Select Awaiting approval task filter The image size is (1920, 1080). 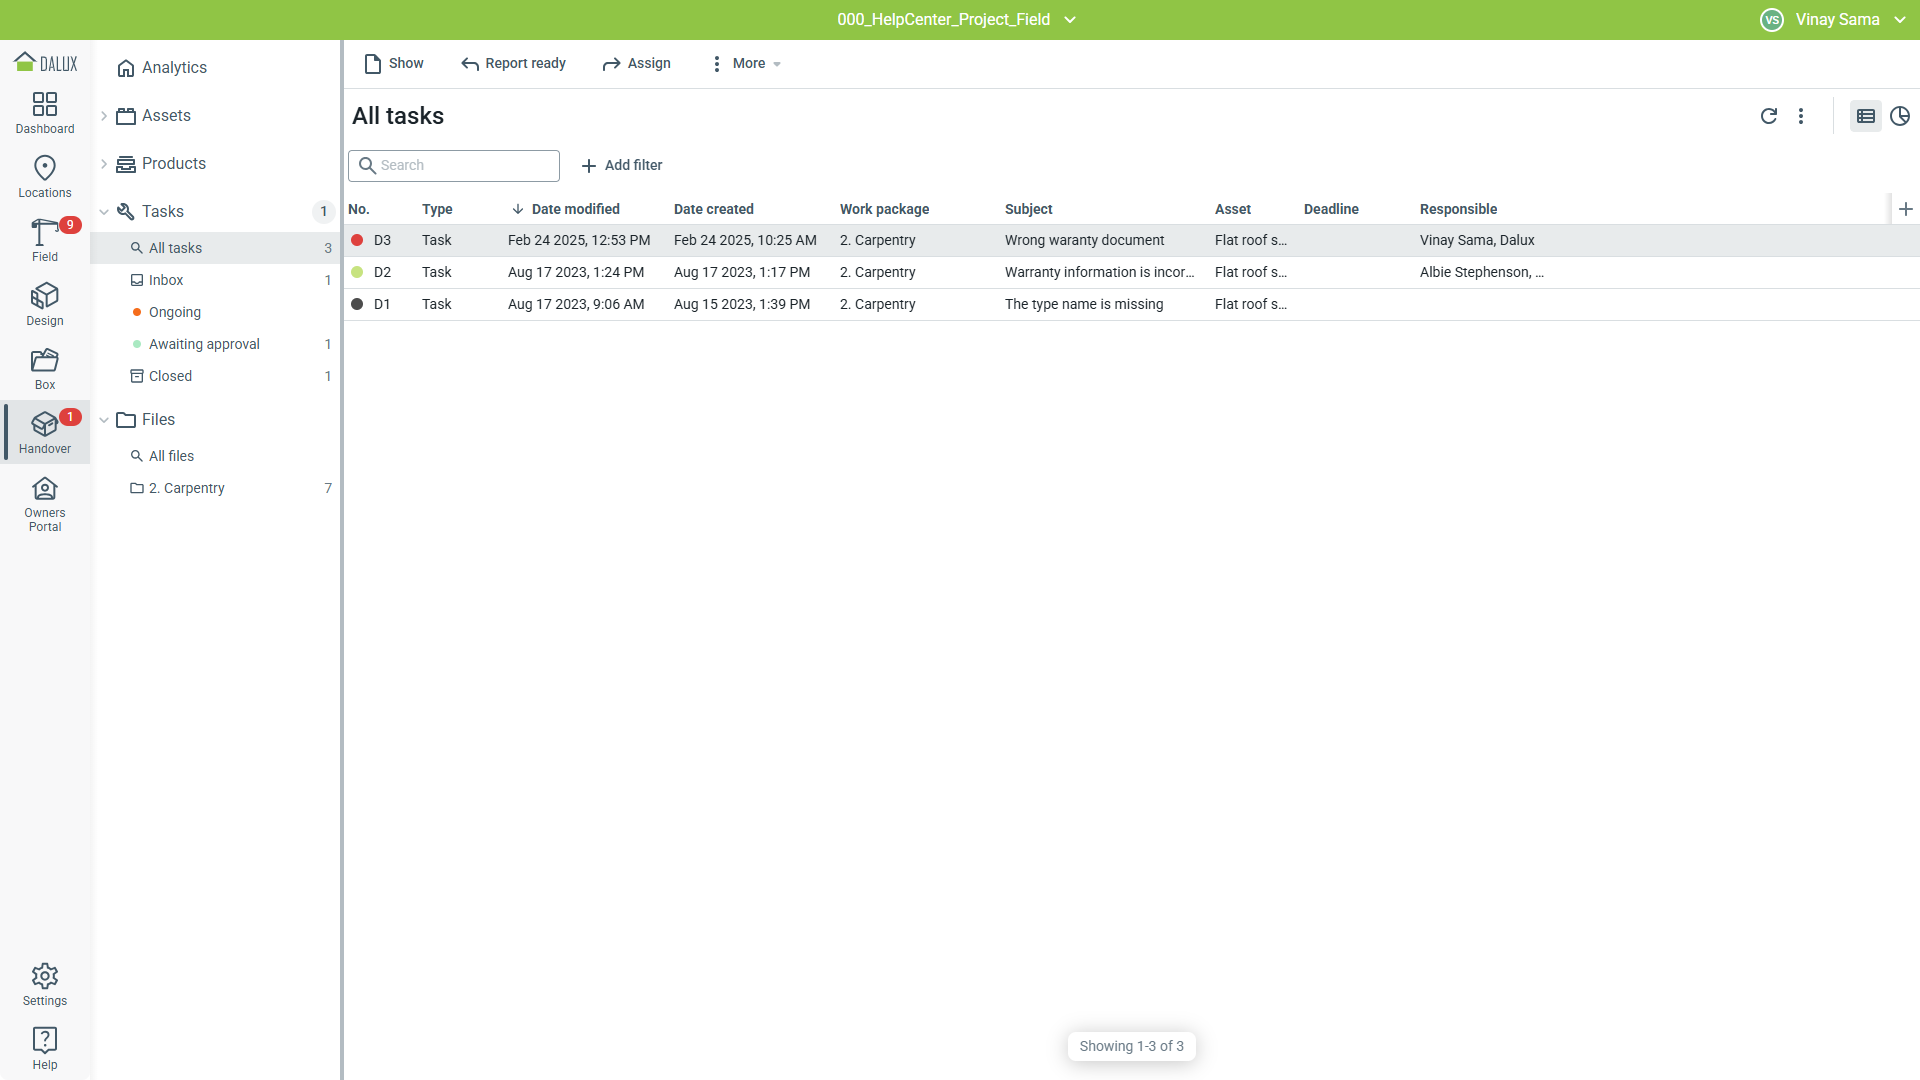pyautogui.click(x=204, y=344)
